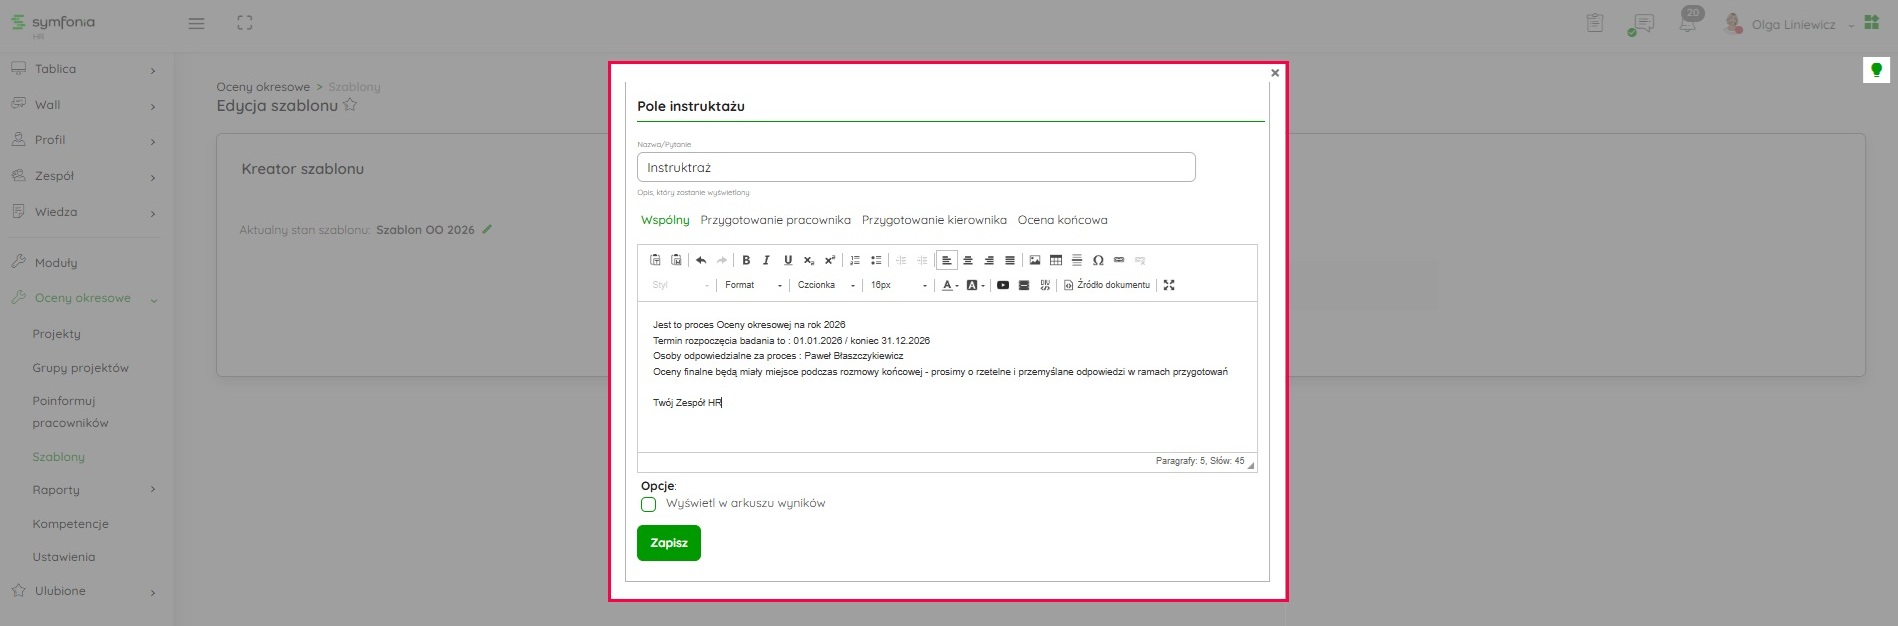Apply italic formatting in the editor
The height and width of the screenshot is (626, 1898).
click(x=767, y=260)
